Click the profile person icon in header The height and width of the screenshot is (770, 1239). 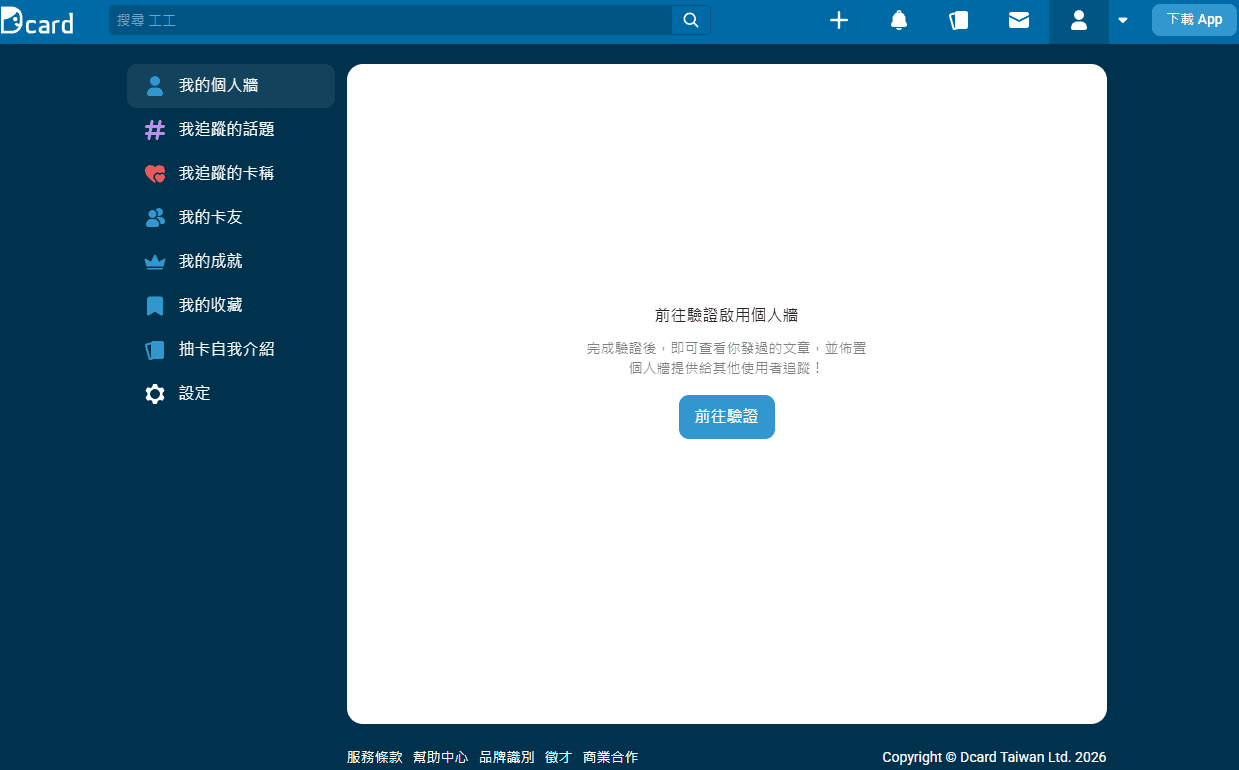[1078, 20]
